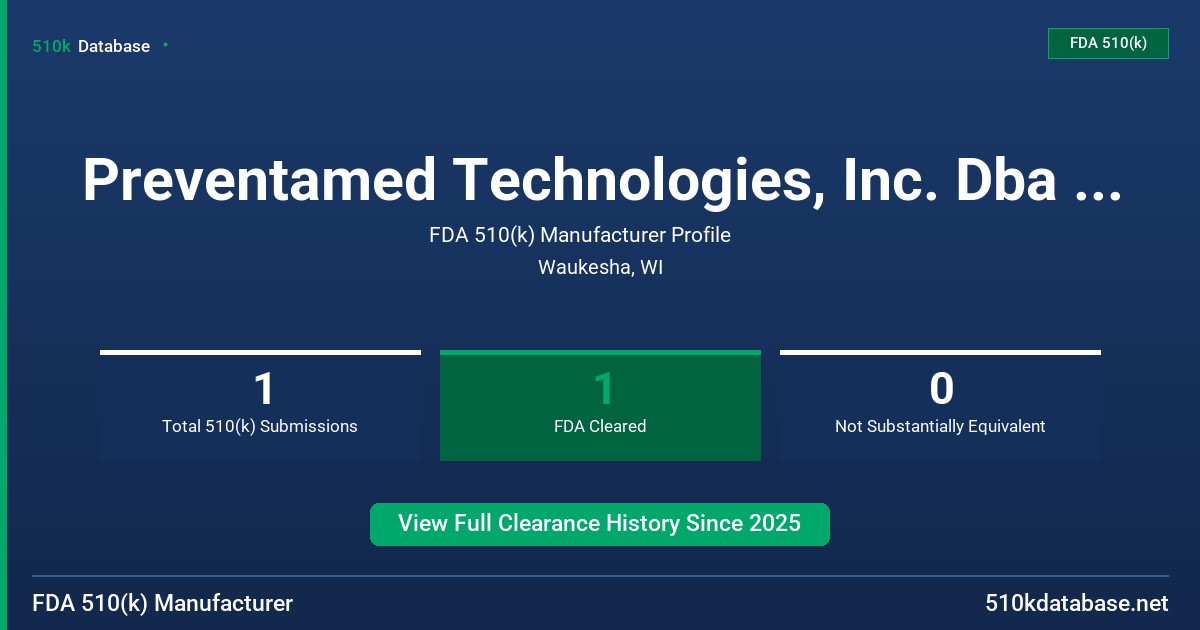This screenshot has width=1200, height=630.
Task: Click the FDA 510(k) Manufacturer Profile subtitle
Action: (x=580, y=236)
